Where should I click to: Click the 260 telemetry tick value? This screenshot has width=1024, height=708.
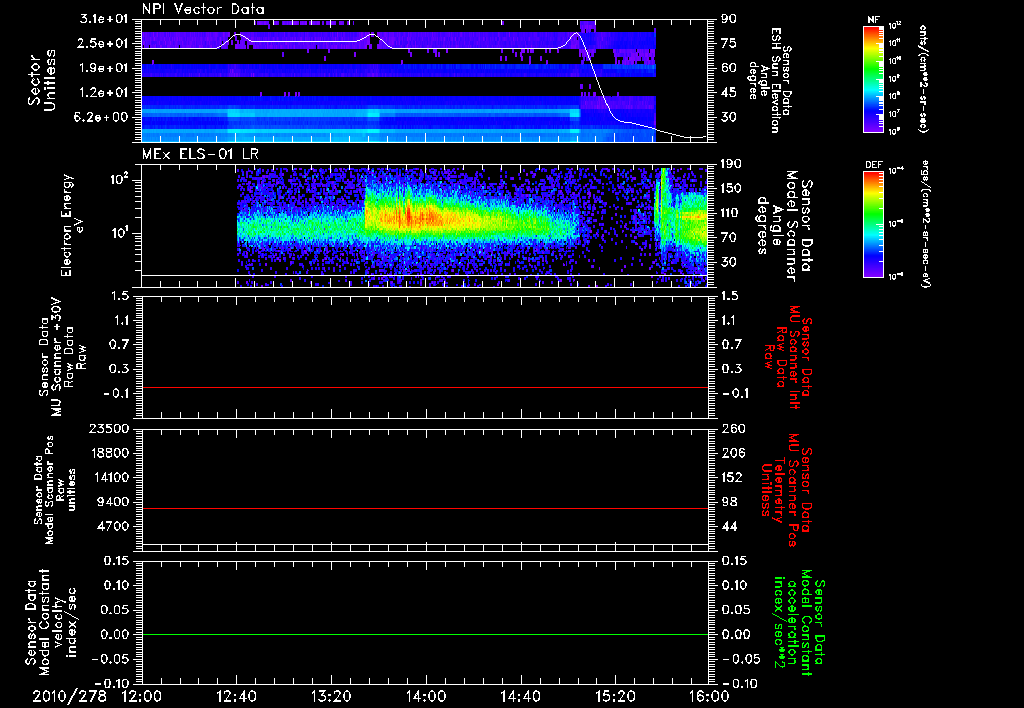pyautogui.click(x=731, y=429)
